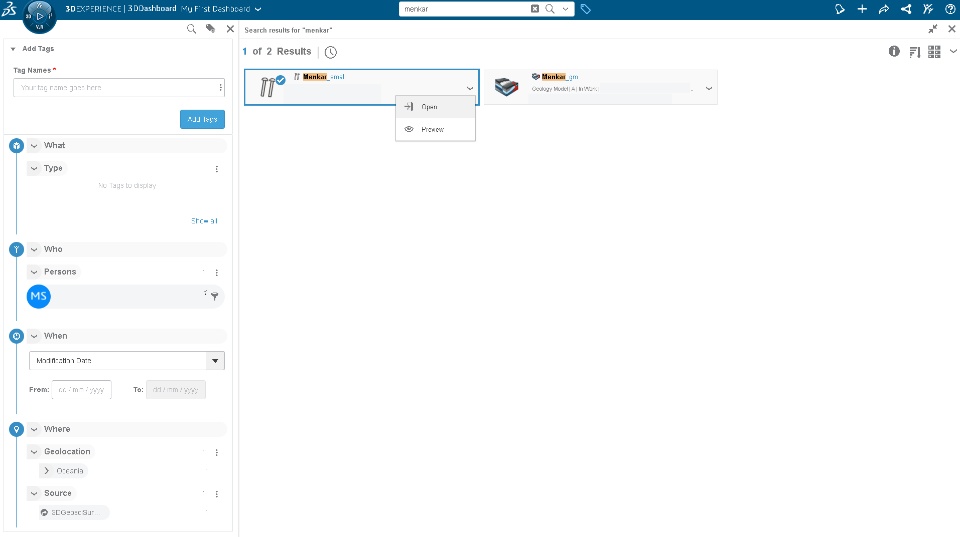The image size is (960, 537).
Task: Click the What category circle icon
Action: 17,146
